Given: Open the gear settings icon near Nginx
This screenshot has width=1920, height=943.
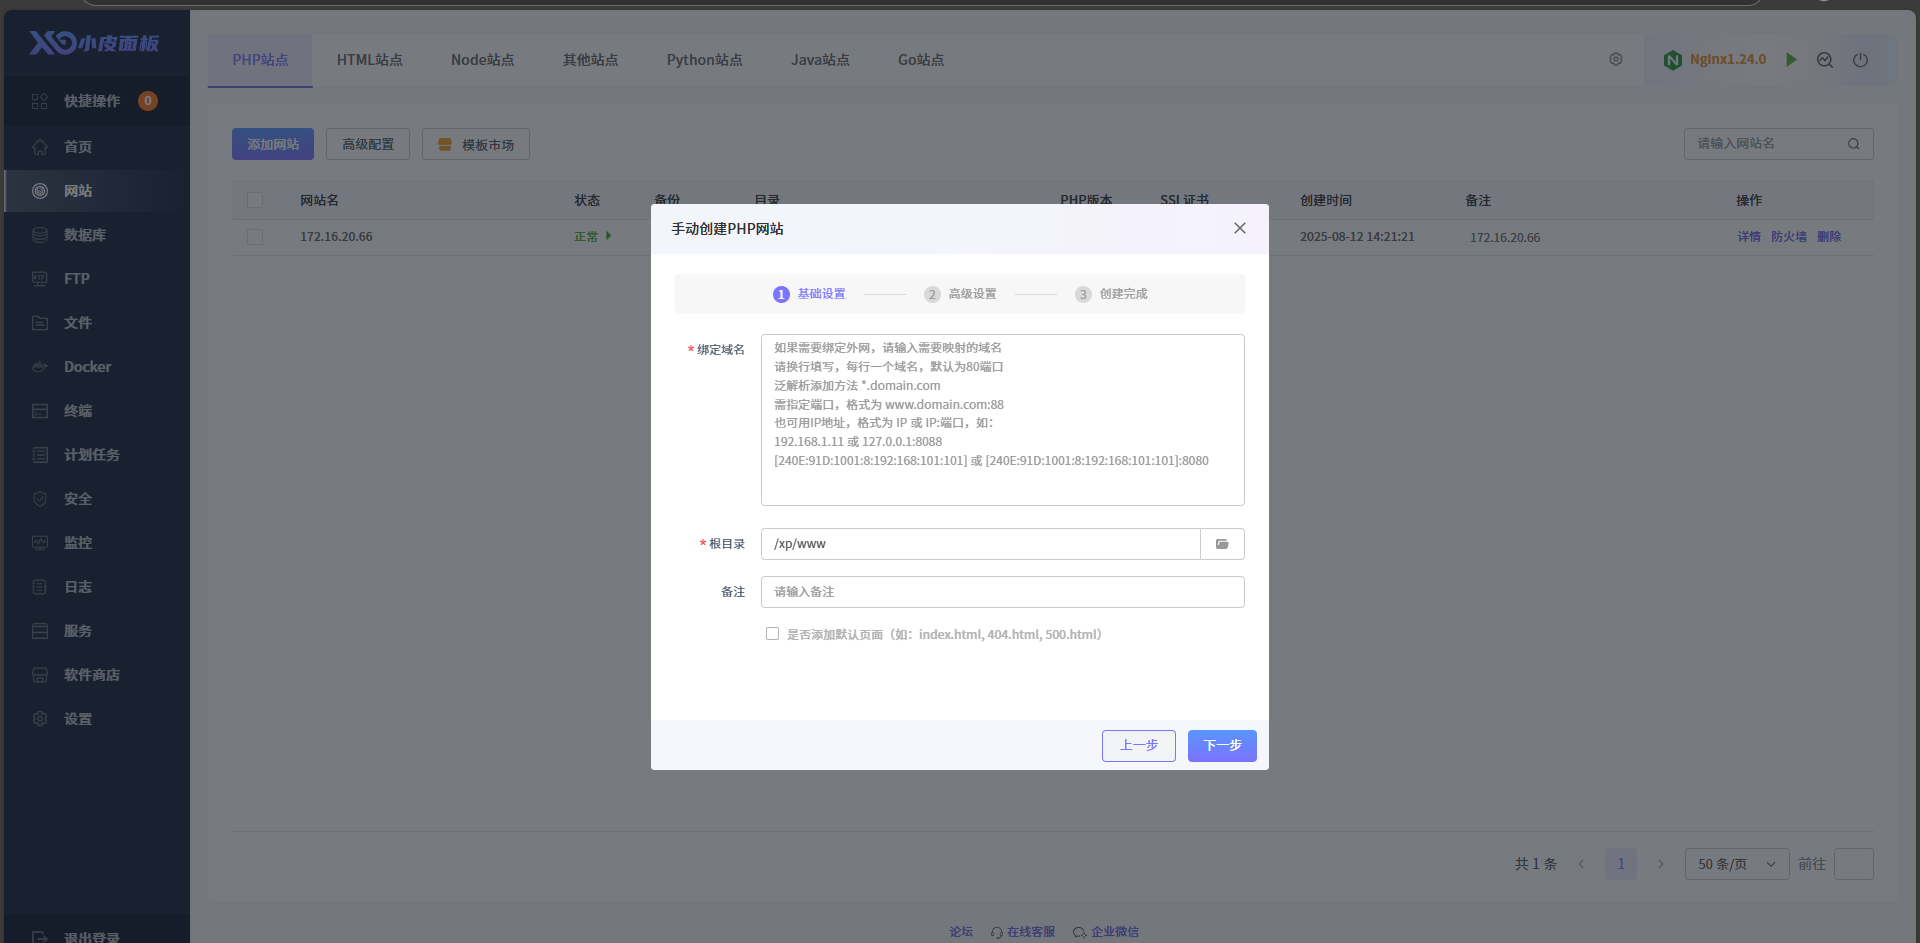Looking at the screenshot, I should coord(1616,60).
